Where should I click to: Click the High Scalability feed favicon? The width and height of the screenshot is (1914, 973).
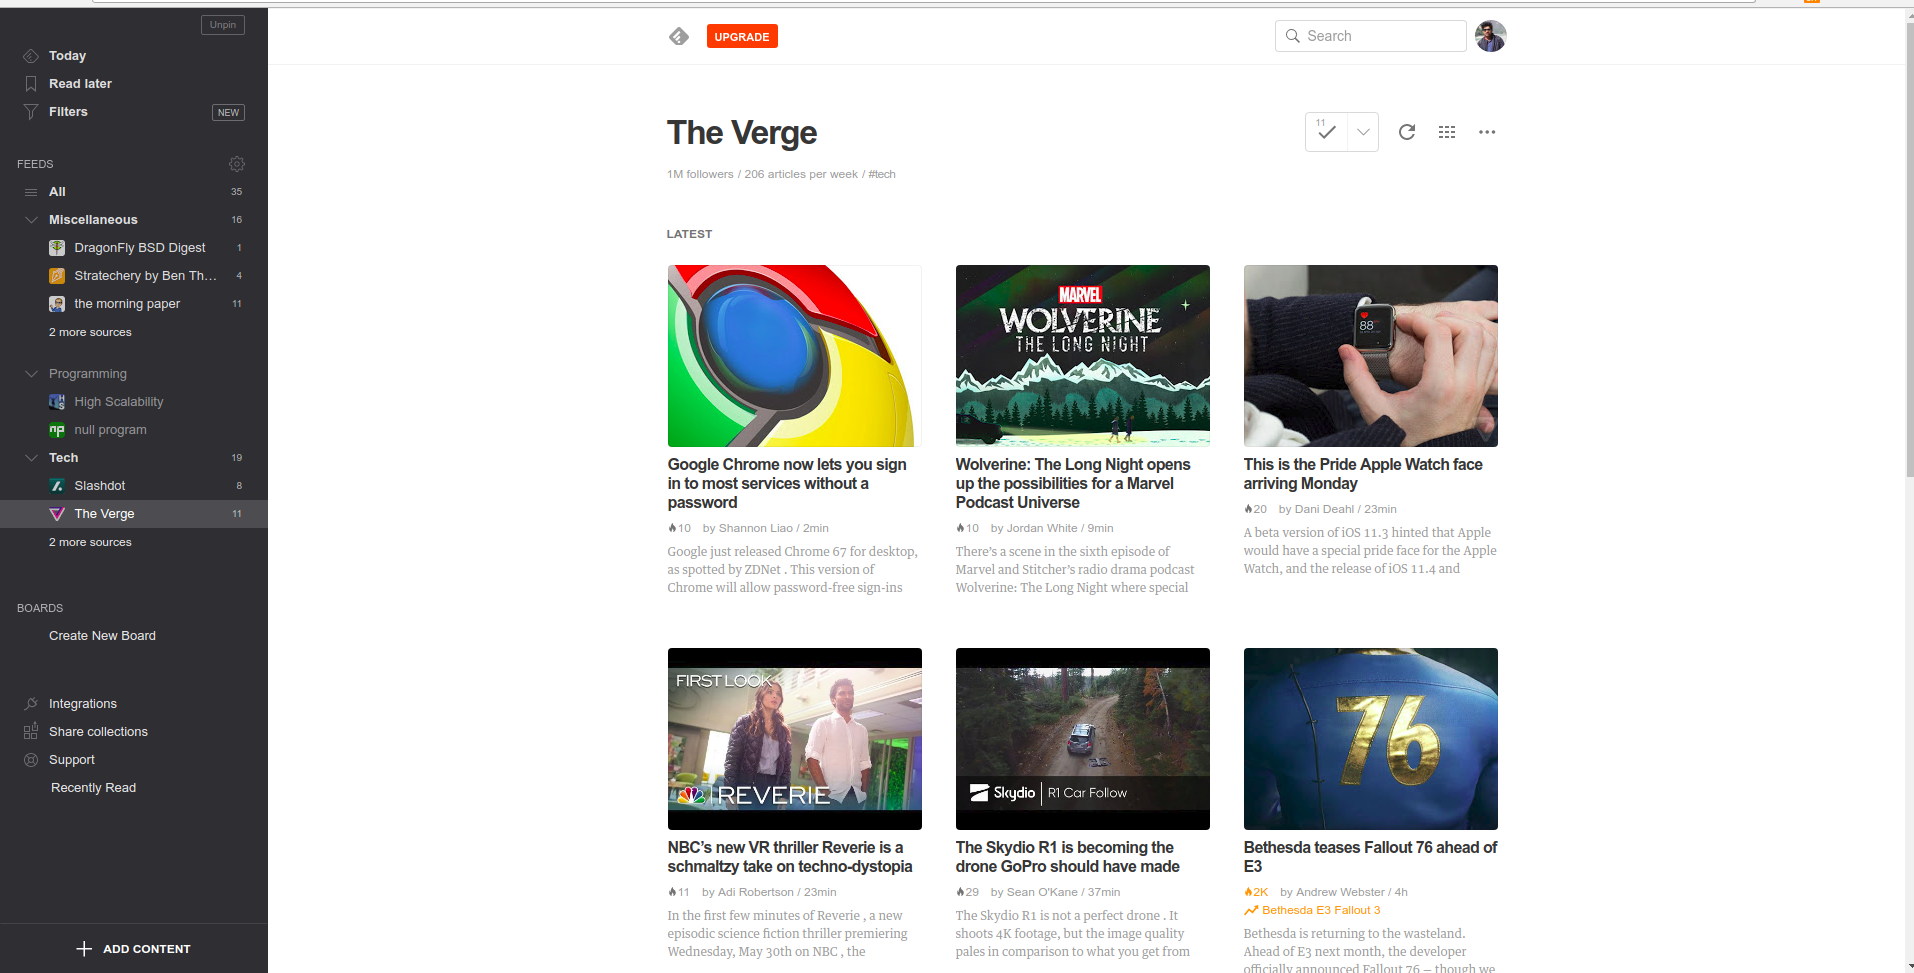(57, 402)
